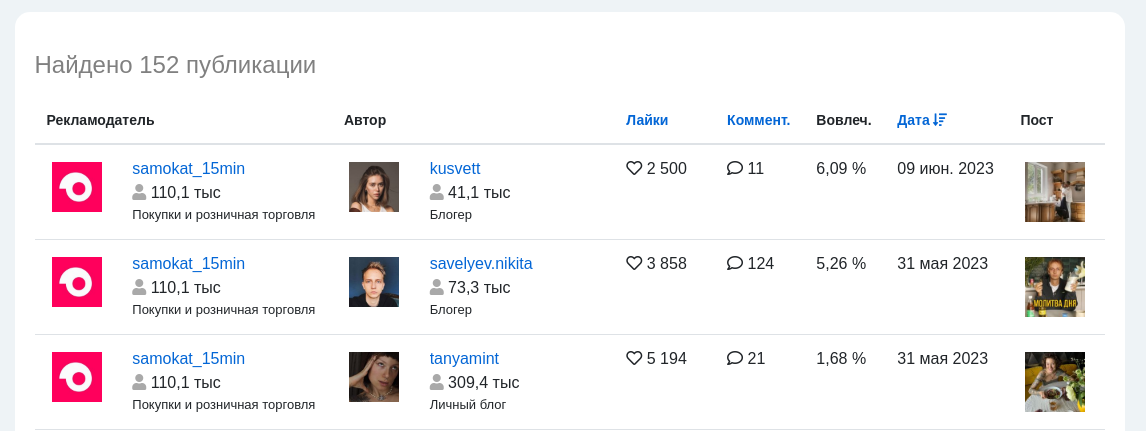Open the savelyev.nikita author link
This screenshot has height=431, width=1146.
click(481, 264)
